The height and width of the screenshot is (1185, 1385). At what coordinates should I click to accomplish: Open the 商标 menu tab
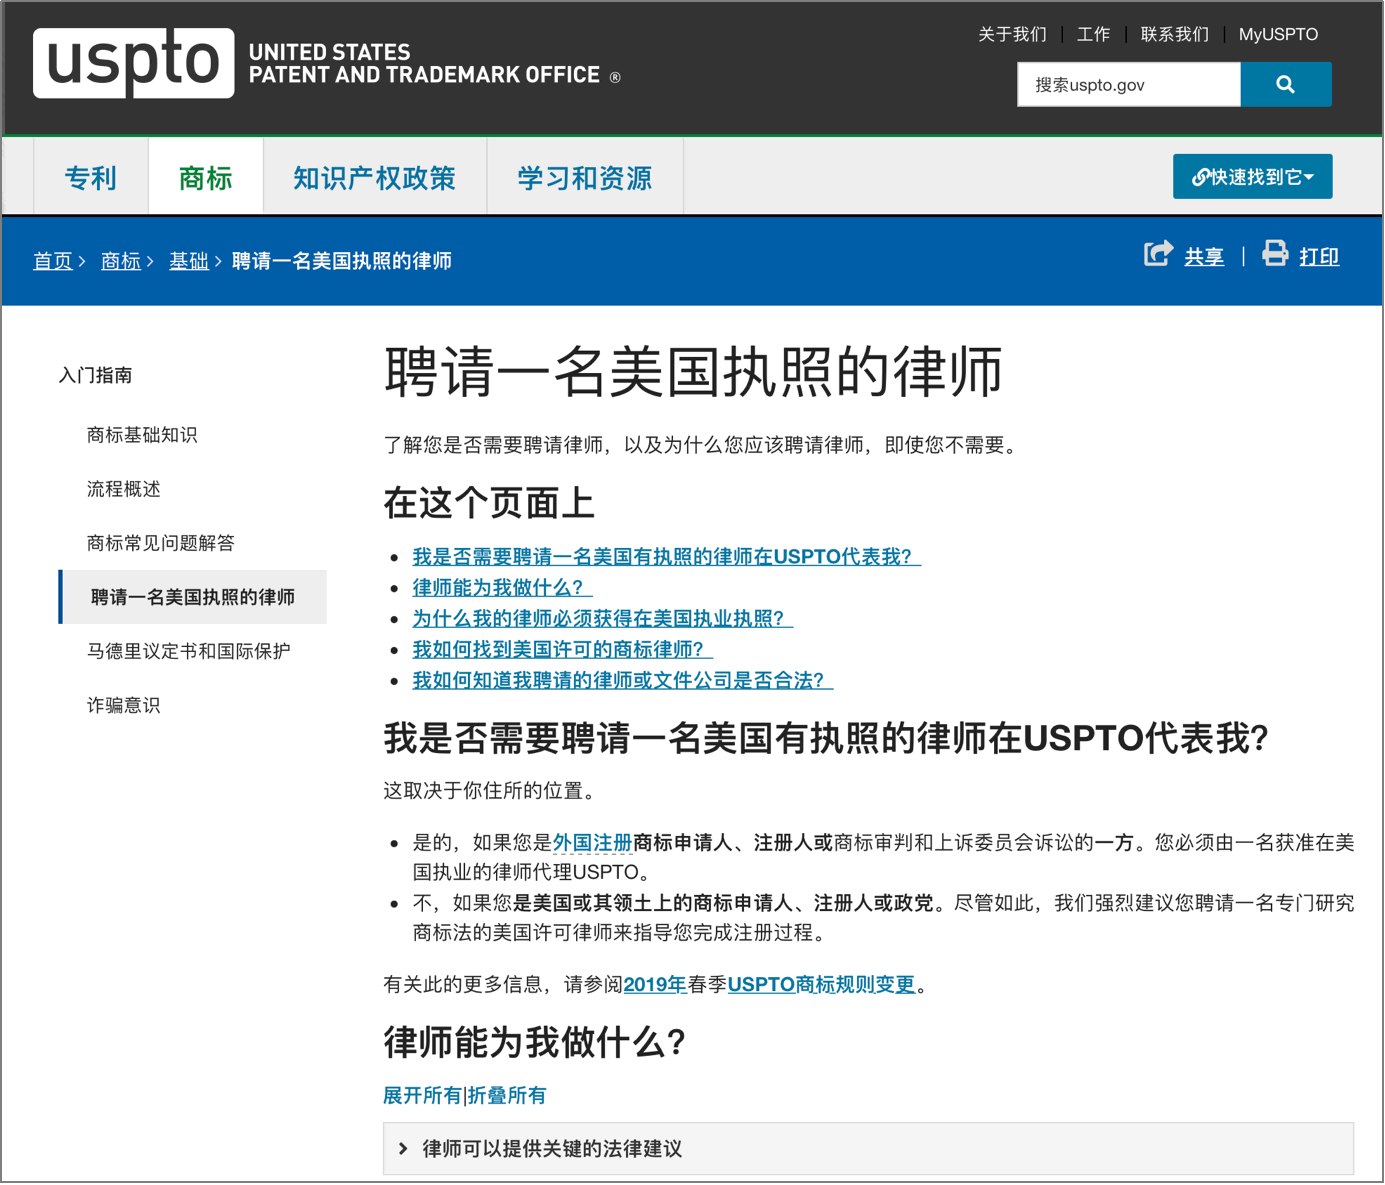206,178
